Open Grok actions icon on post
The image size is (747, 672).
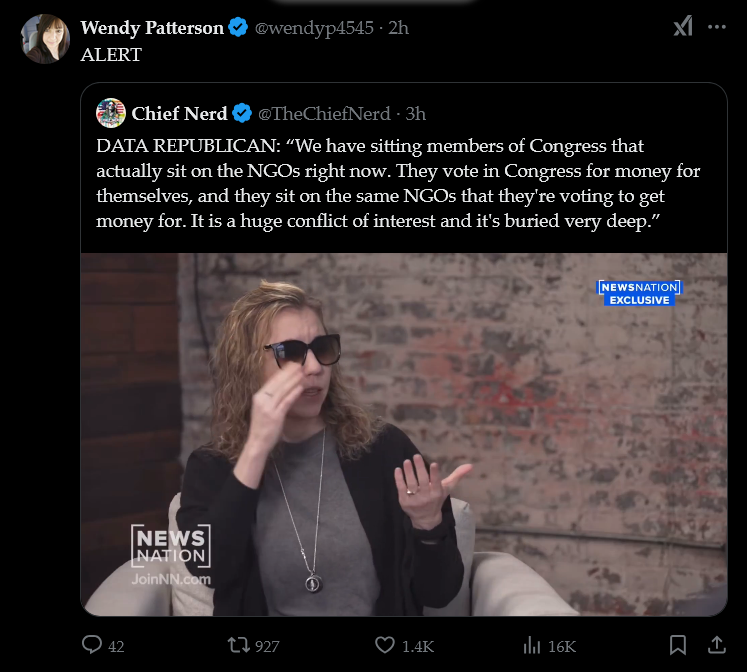682,27
